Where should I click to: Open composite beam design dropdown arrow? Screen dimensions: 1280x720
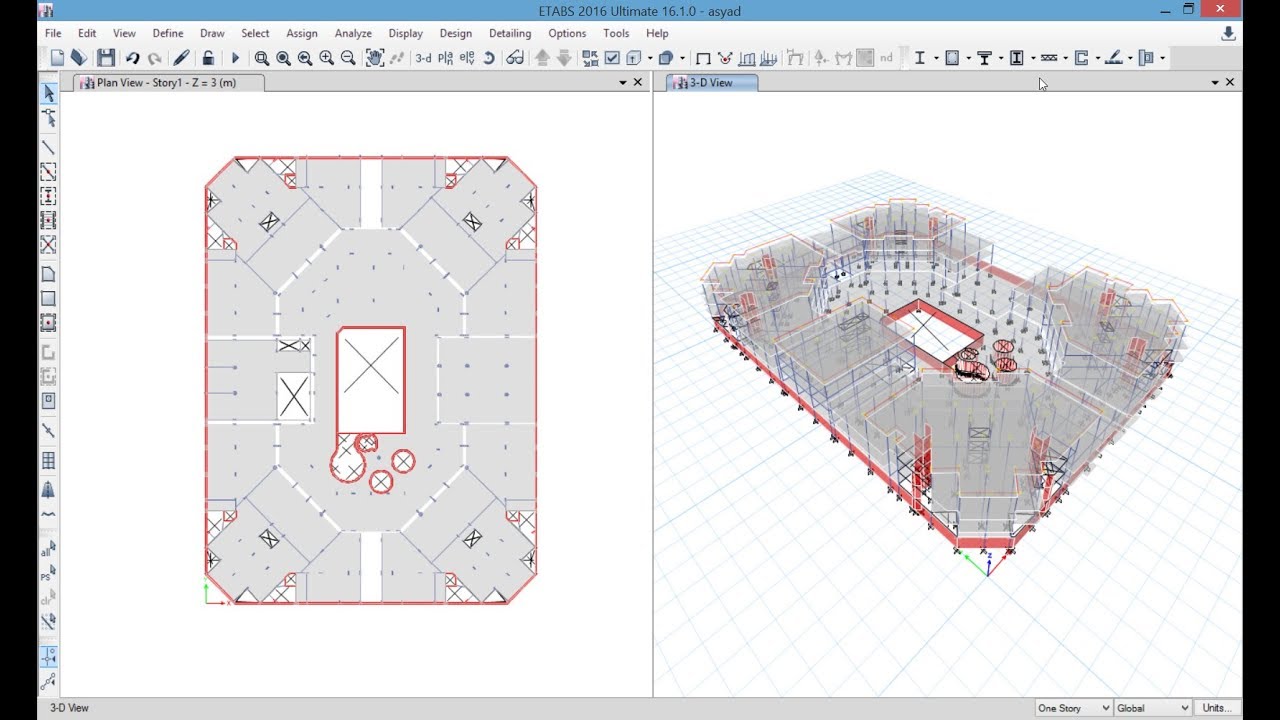(1001, 58)
